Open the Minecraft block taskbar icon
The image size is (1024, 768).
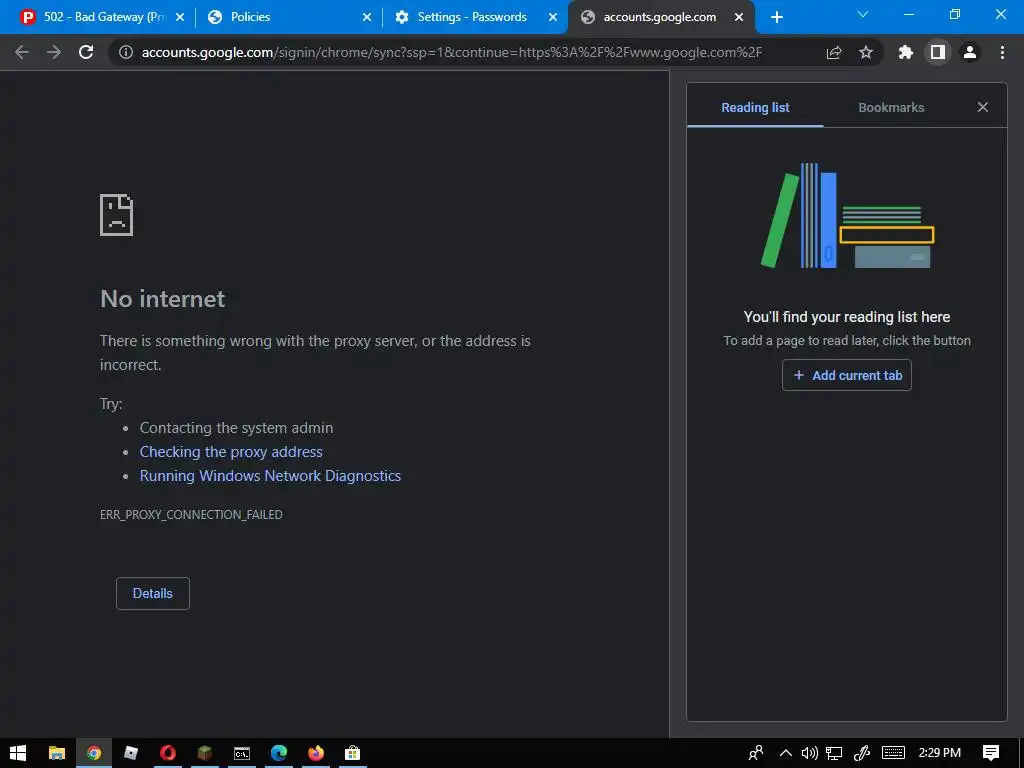[205, 753]
